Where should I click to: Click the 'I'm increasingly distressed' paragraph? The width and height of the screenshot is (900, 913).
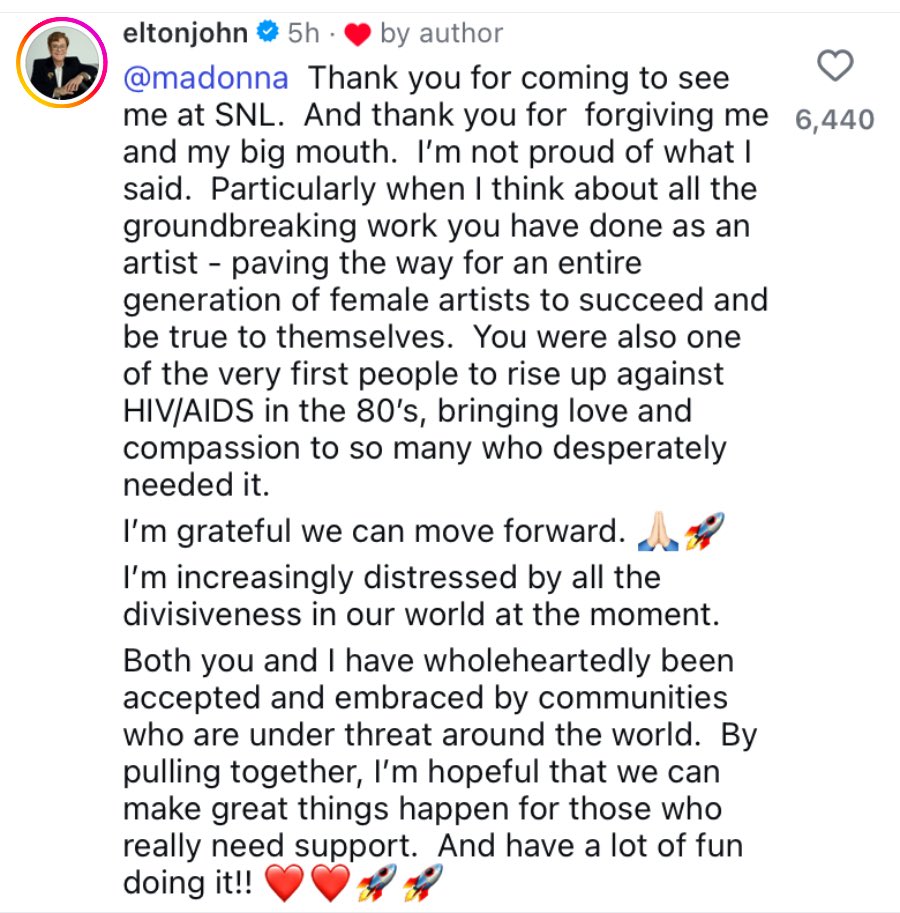(421, 596)
